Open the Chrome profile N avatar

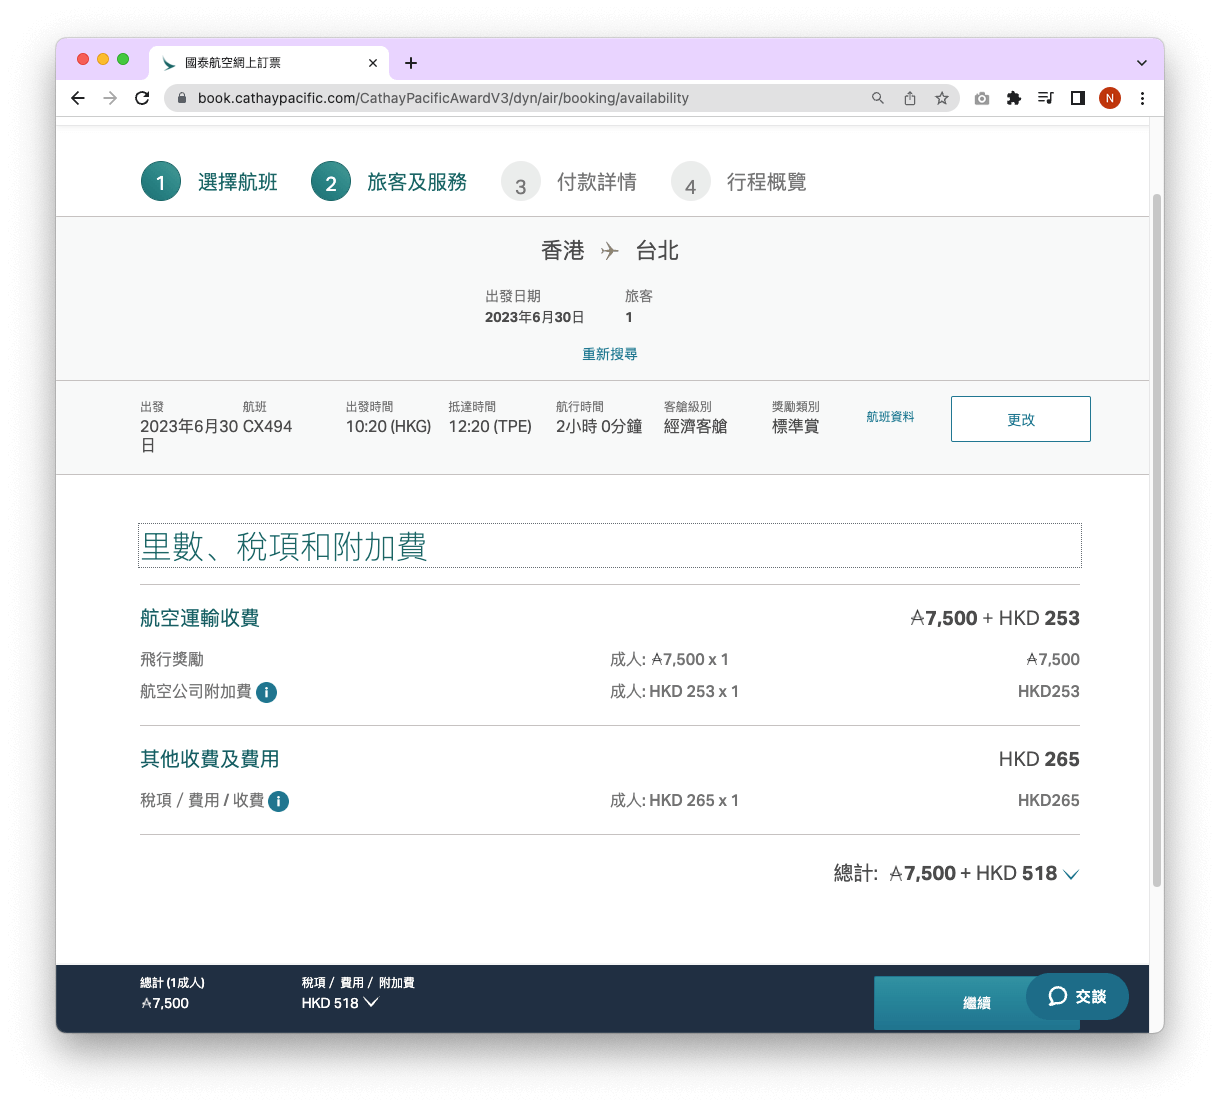click(x=1110, y=98)
